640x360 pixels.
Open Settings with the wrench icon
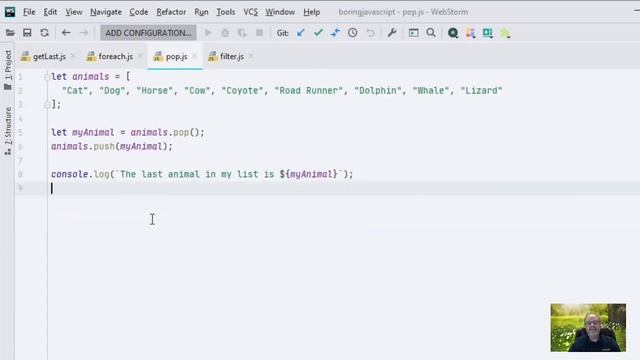[392, 33]
